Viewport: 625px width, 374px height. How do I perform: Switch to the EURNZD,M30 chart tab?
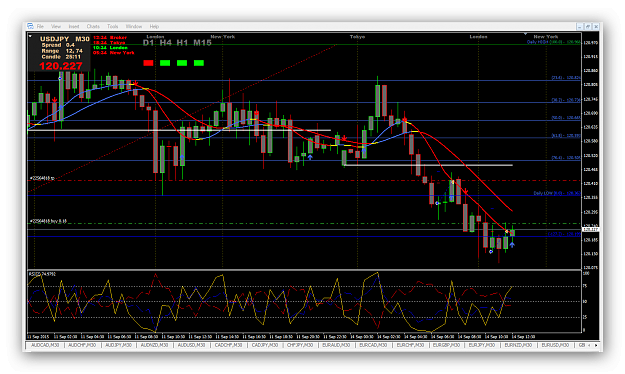[x=518, y=345]
